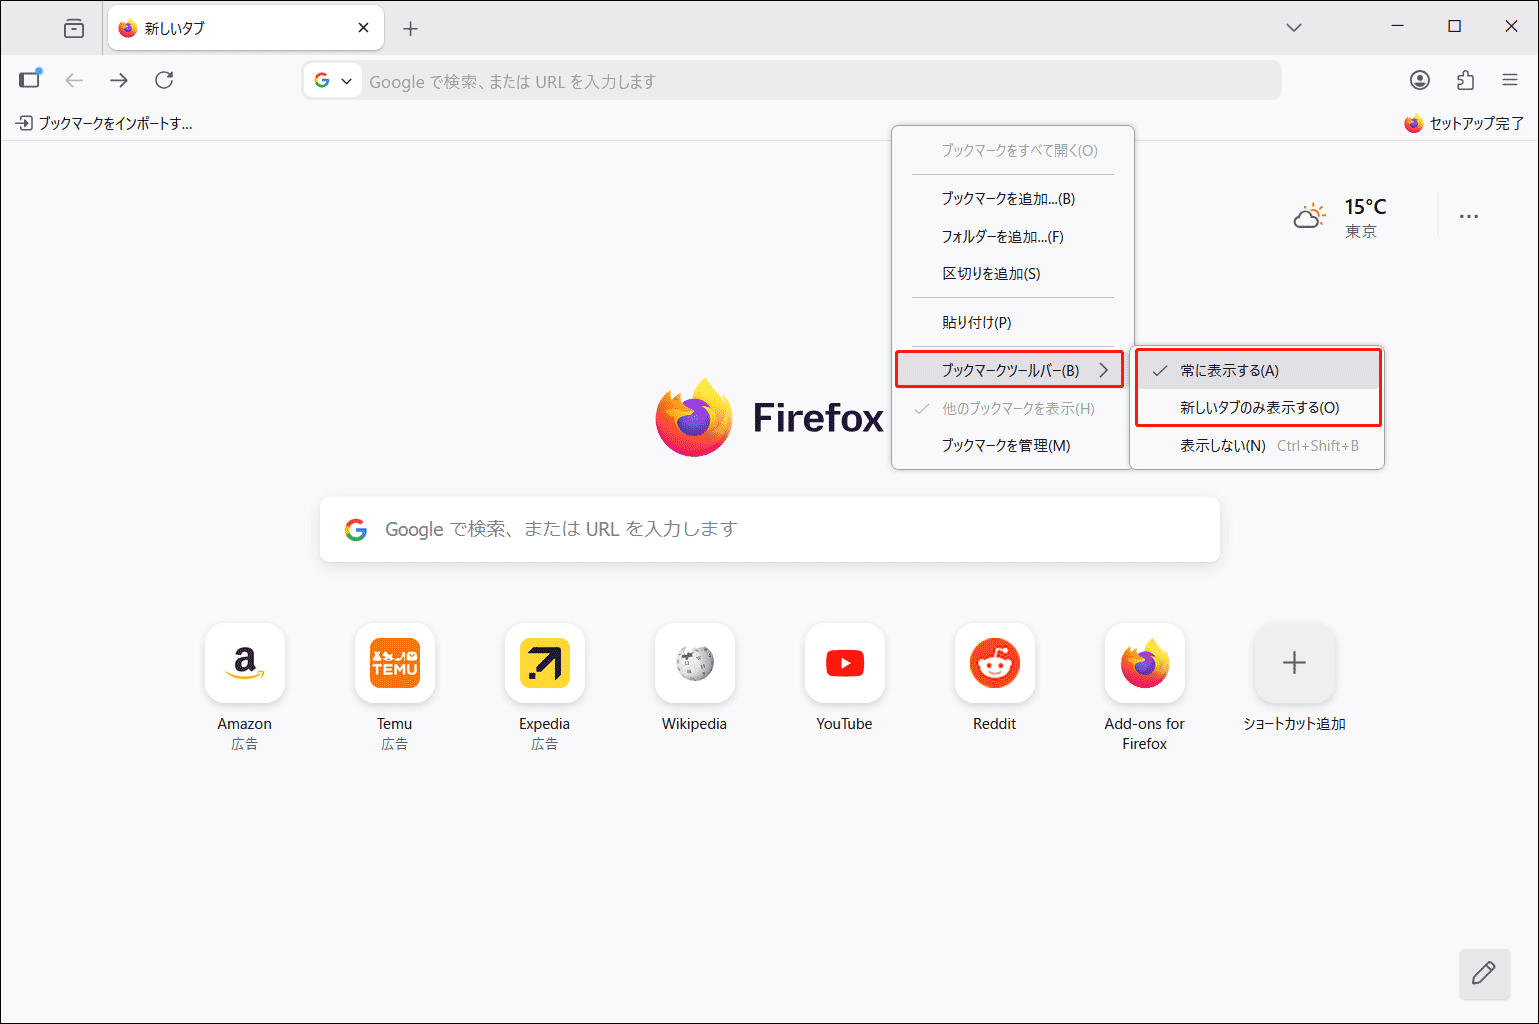Reload the current page
Image resolution: width=1539 pixels, height=1024 pixels.
[163, 80]
